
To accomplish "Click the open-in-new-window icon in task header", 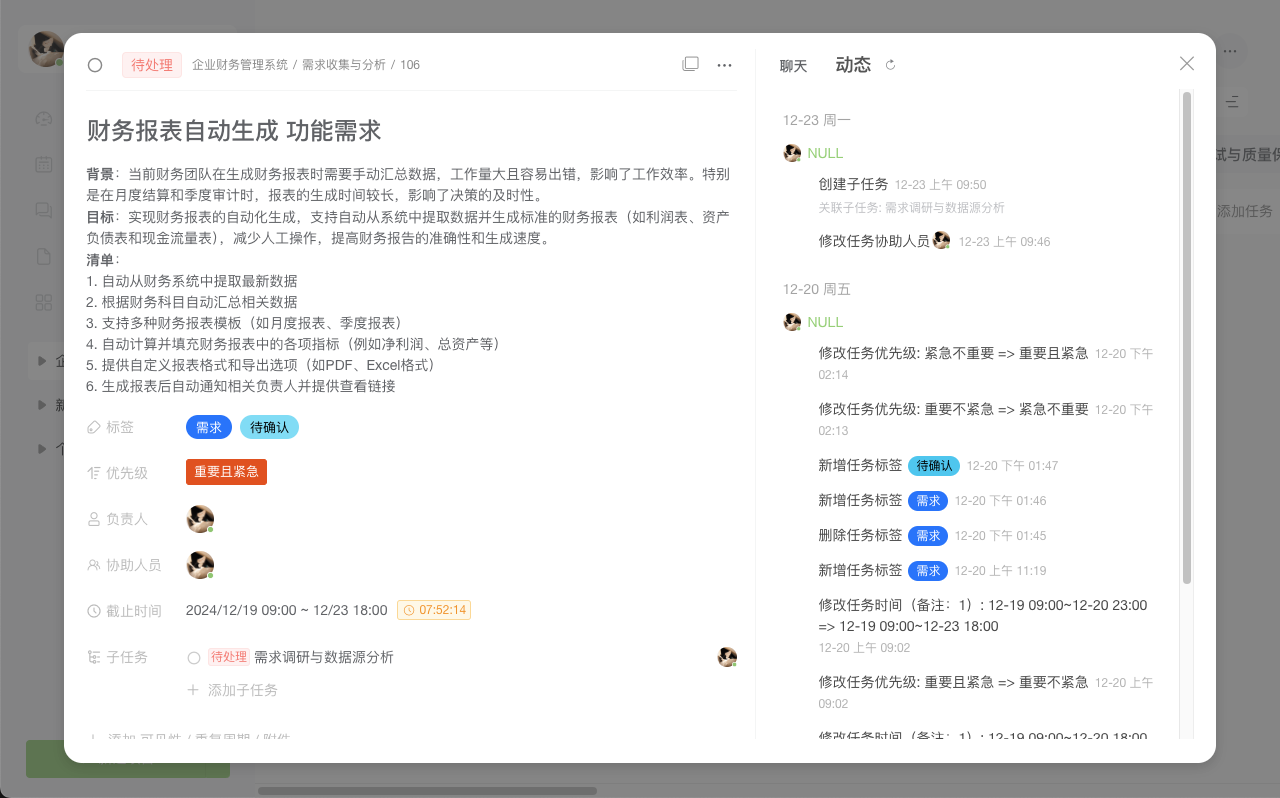I will coord(690,64).
